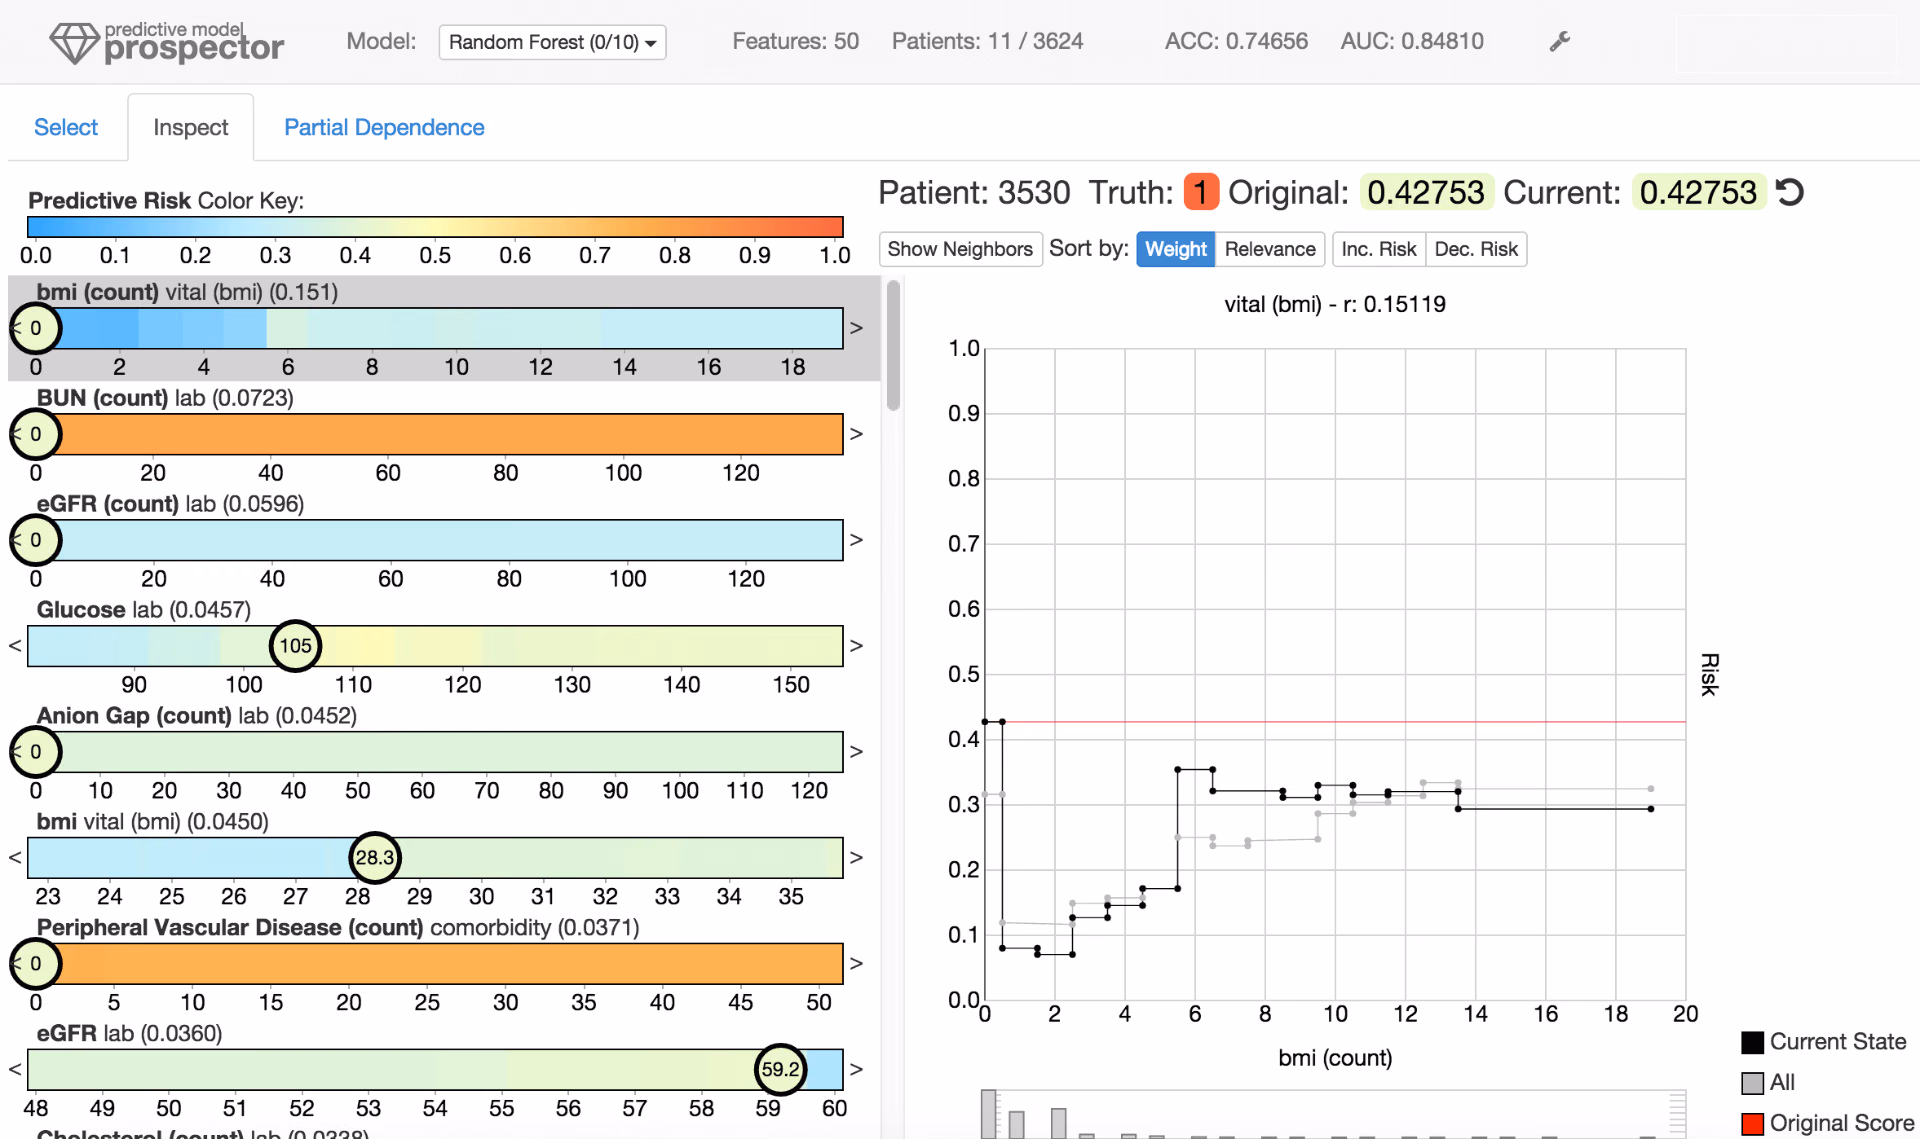Click the right arrow of the bmi (count) bar

pyautogui.click(x=856, y=328)
